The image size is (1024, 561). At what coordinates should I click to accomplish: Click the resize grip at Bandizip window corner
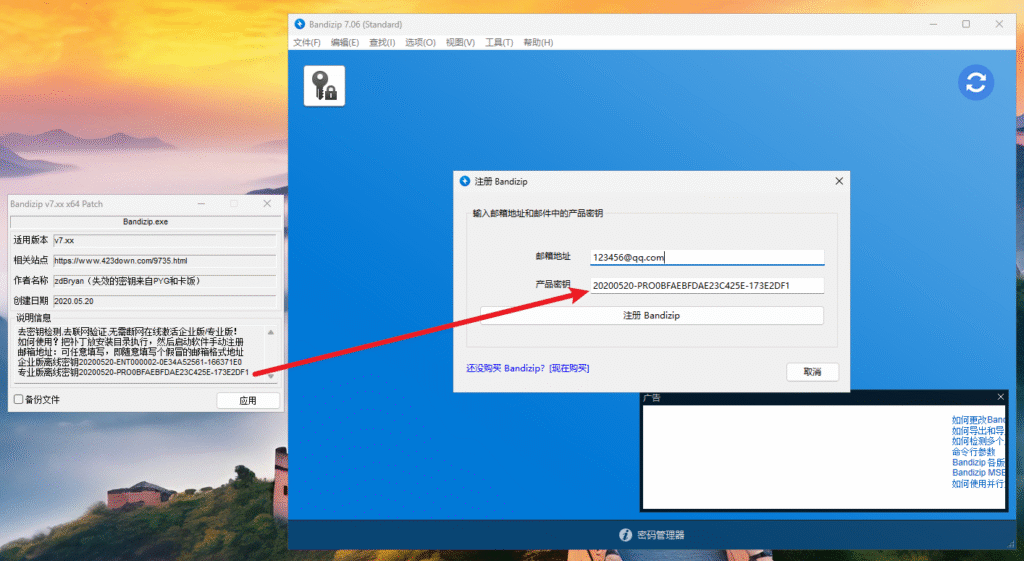[x=1011, y=544]
